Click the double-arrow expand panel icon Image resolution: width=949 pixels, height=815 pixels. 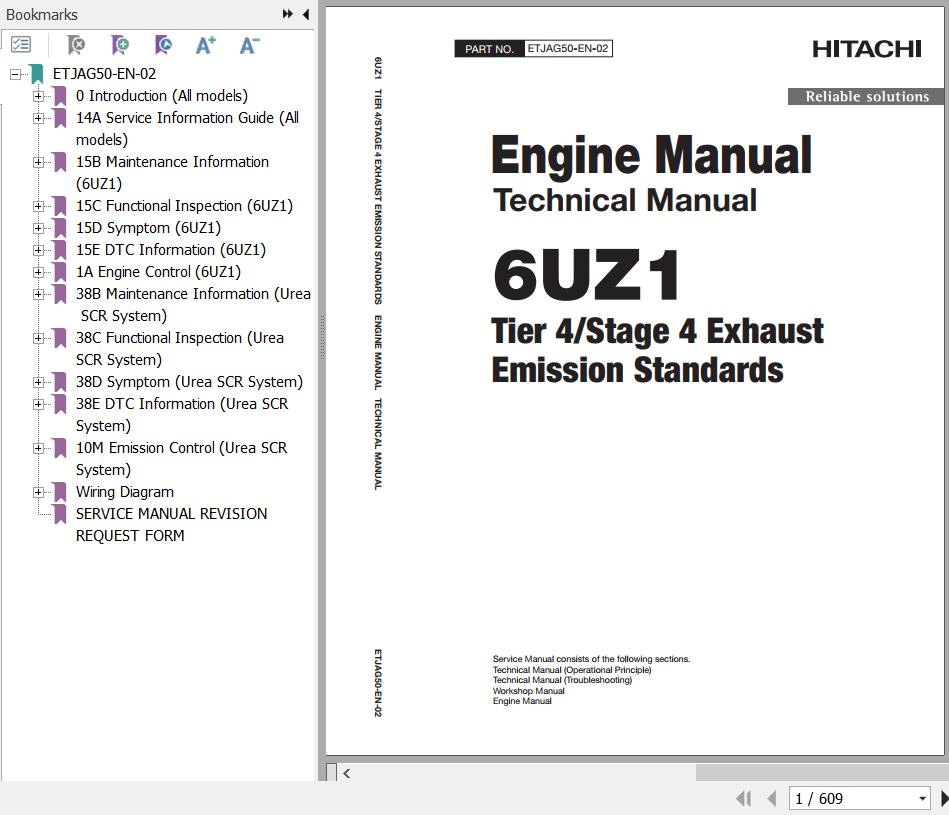coord(287,14)
